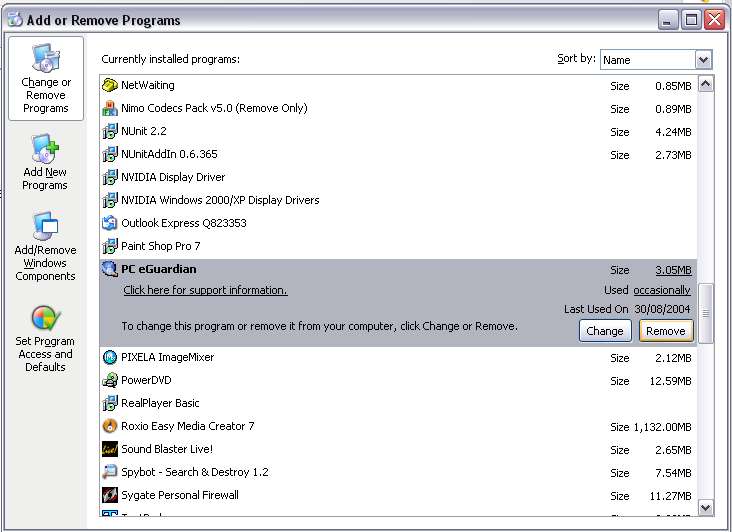This screenshot has height=532, width=732.
Task: Select Paint Shop Pro 7 in list
Action: tap(160, 246)
